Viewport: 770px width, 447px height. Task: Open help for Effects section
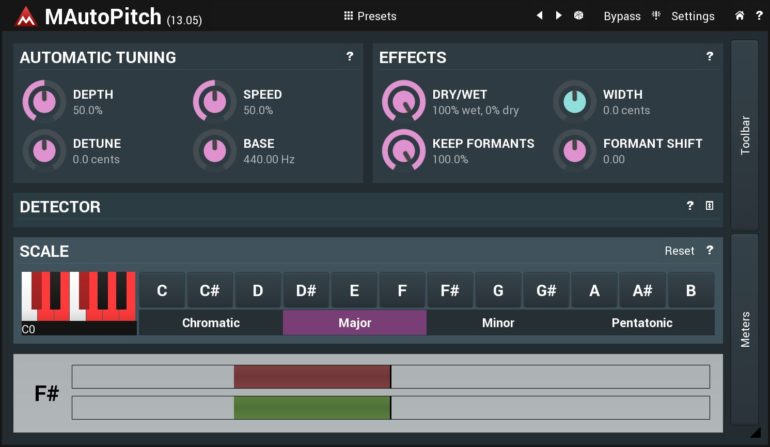pyautogui.click(x=709, y=57)
